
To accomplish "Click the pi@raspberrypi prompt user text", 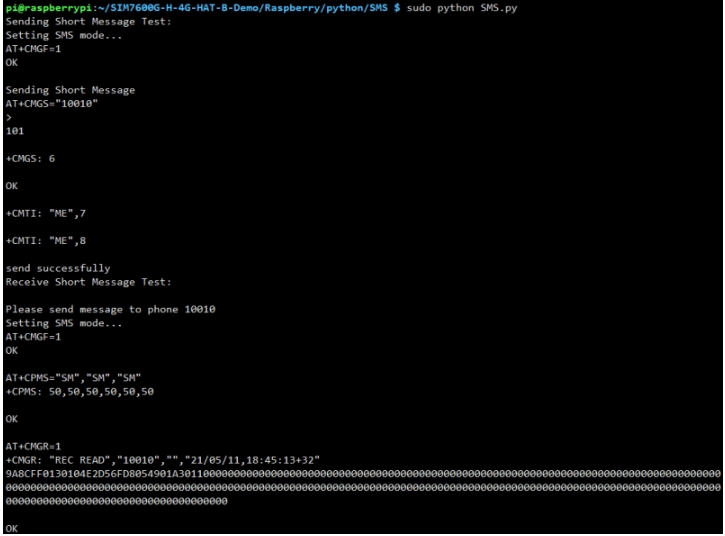I will [49, 8].
